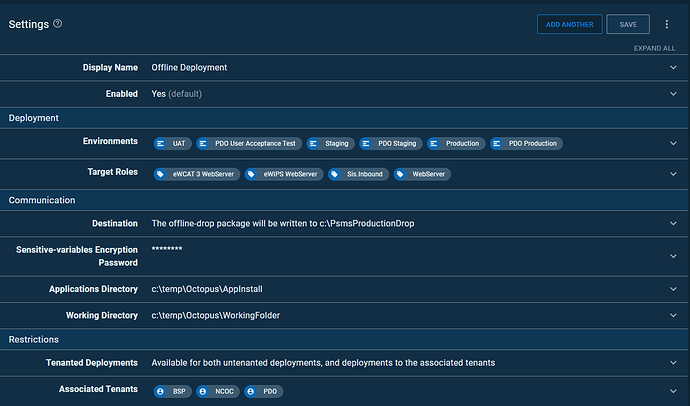Click the NCDC tenant chip
The height and width of the screenshot is (406, 690).
tap(217, 391)
